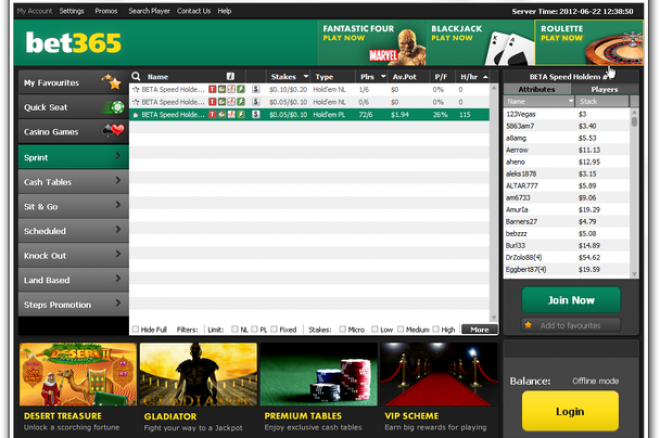Open the Stakes column dropdown arrow
This screenshot has height=438, width=660.
[x=306, y=76]
